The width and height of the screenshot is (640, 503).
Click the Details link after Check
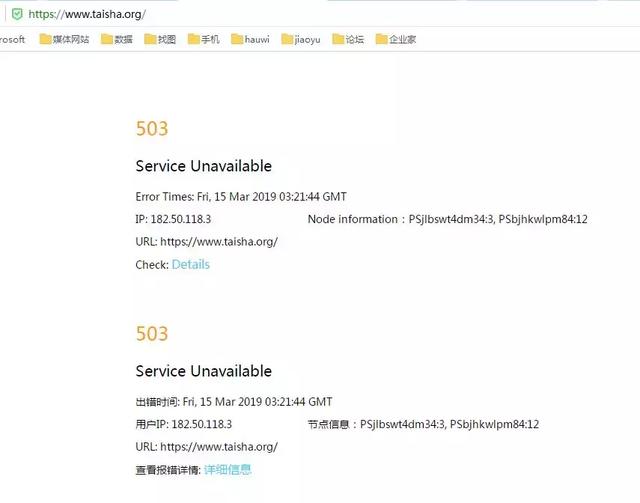click(191, 265)
